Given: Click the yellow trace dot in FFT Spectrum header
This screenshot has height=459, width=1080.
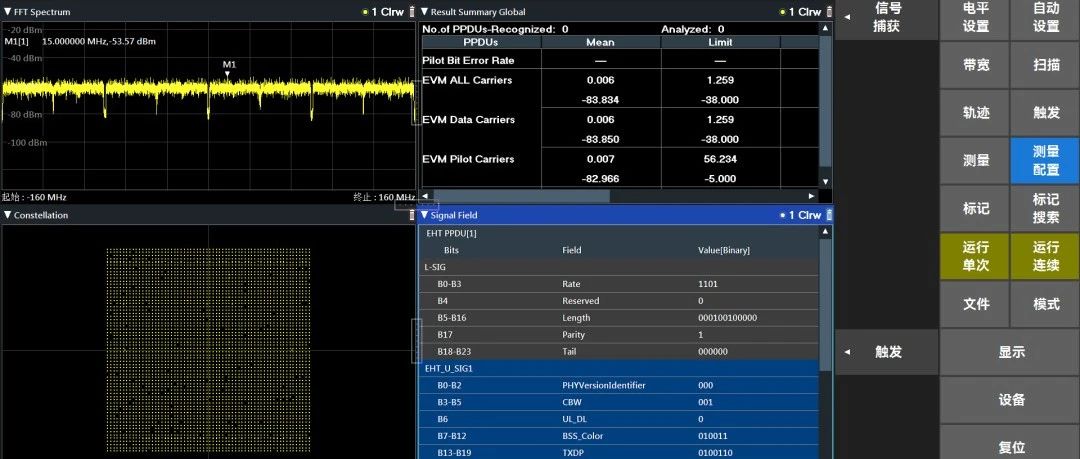Looking at the screenshot, I should 365,12.
